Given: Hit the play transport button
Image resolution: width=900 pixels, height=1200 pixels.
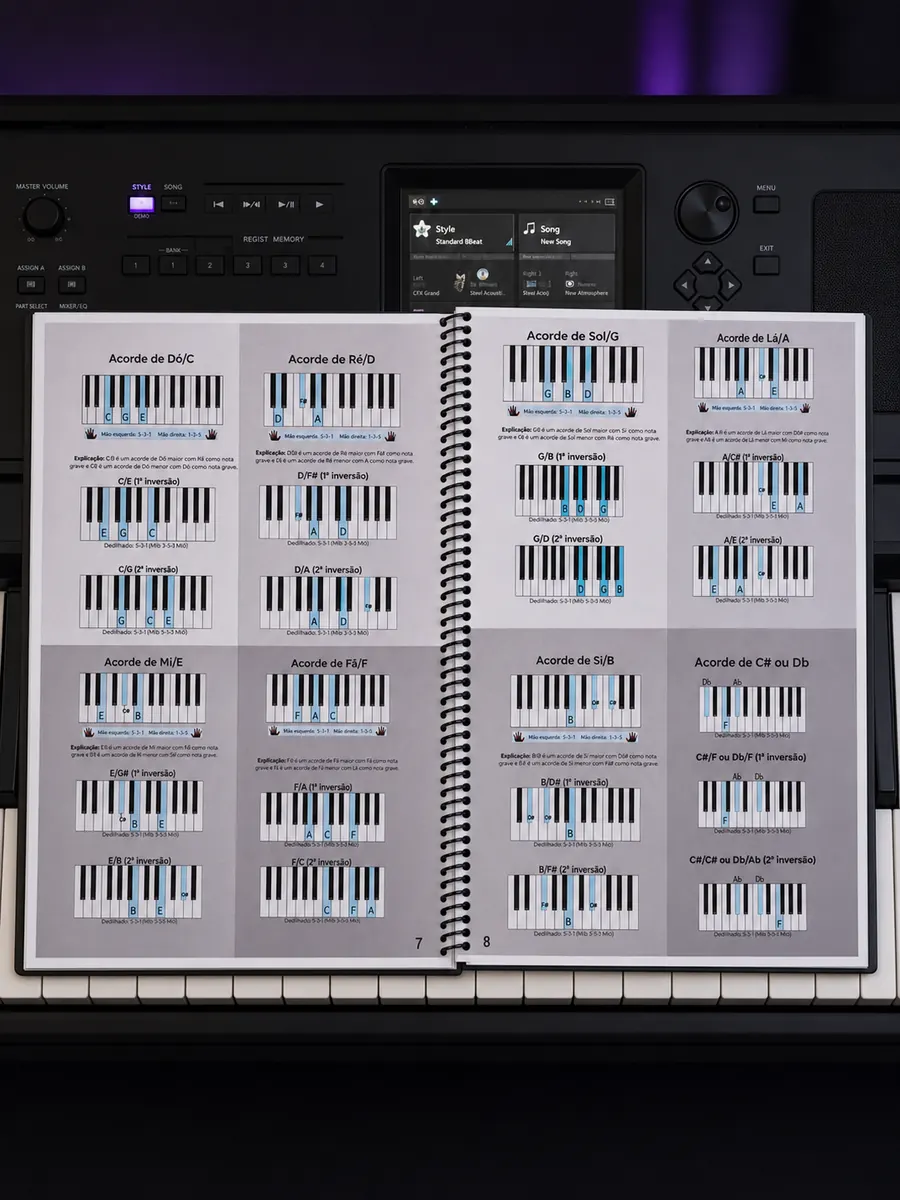Looking at the screenshot, I should coord(320,204).
